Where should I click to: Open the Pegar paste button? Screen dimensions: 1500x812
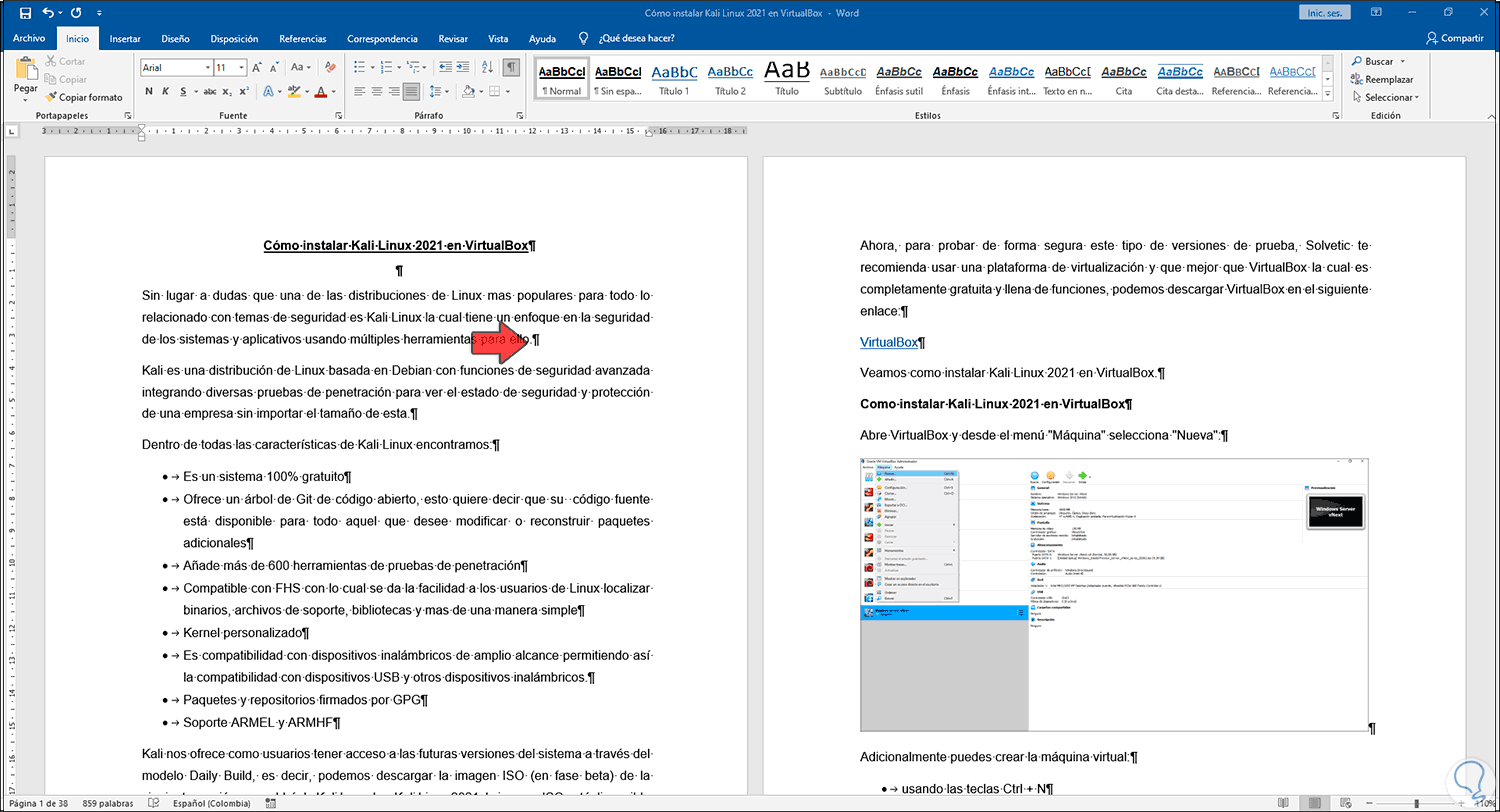[25, 78]
